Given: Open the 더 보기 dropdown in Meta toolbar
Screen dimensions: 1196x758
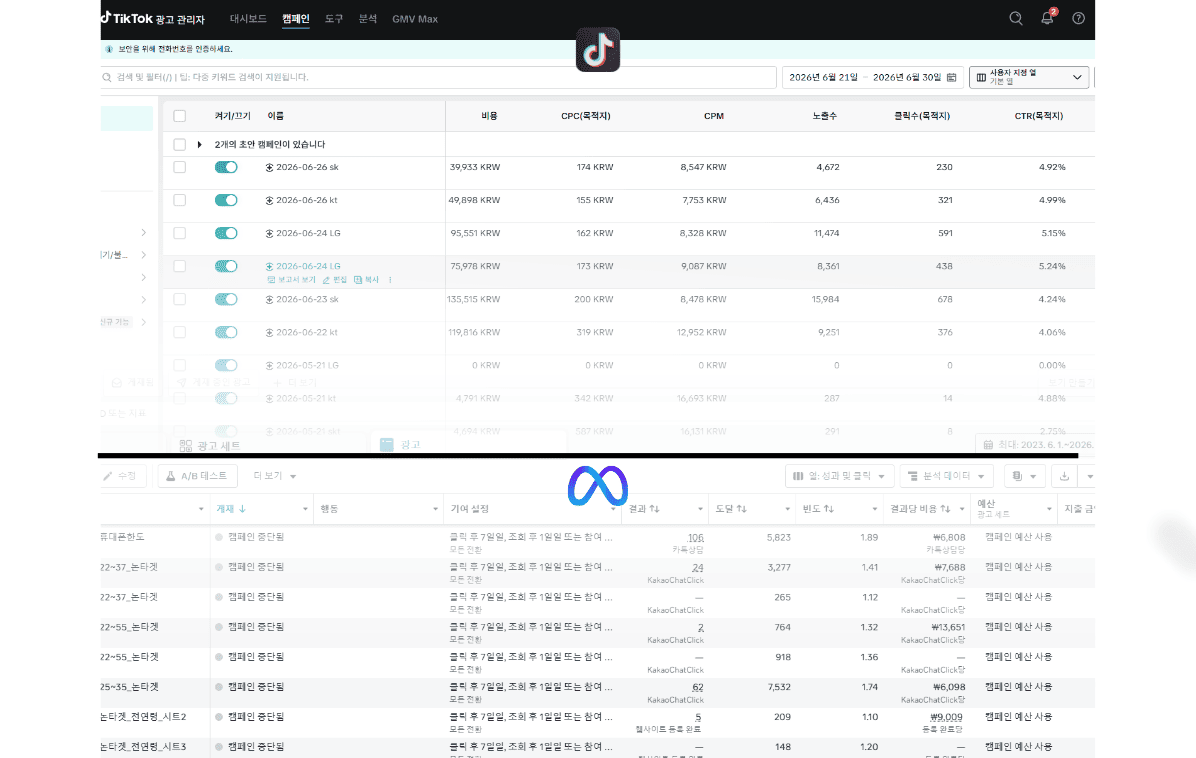Looking at the screenshot, I should 274,476.
